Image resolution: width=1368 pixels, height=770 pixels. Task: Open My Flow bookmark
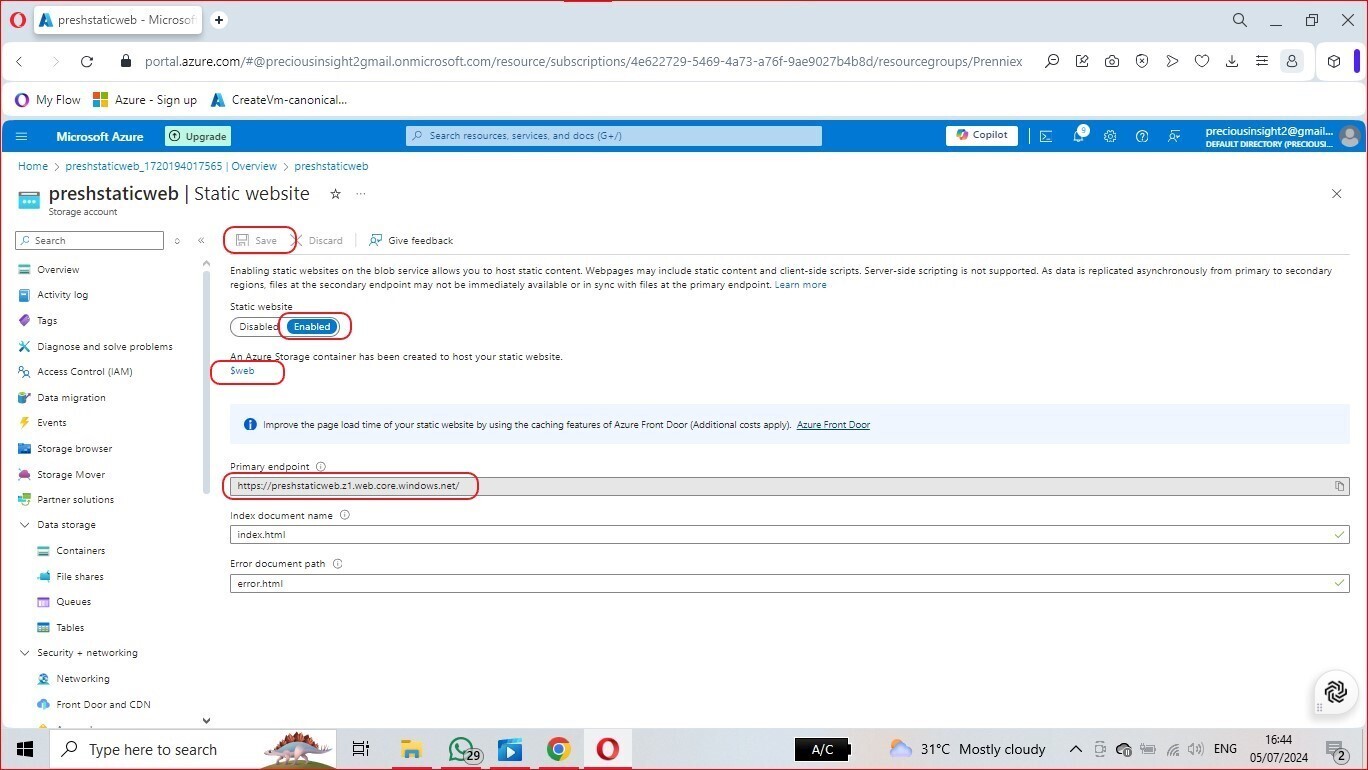pyautogui.click(x=48, y=100)
